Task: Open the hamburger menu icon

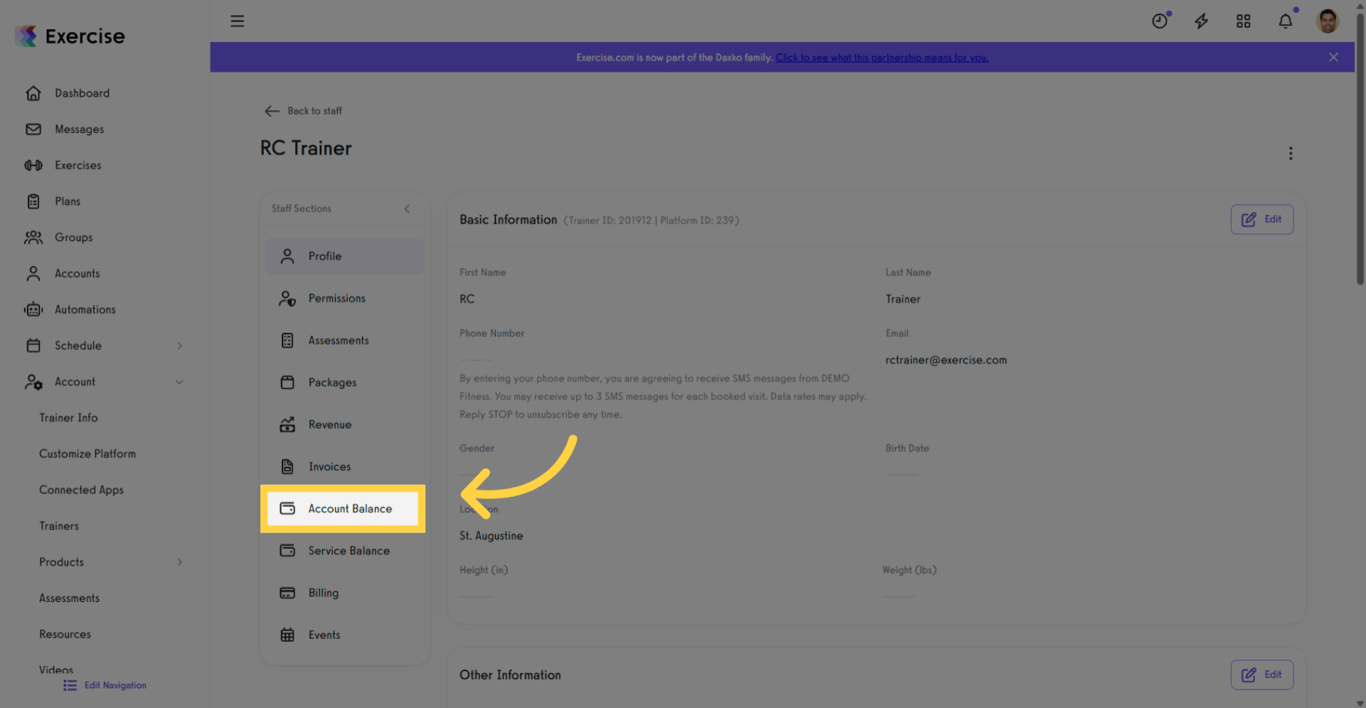Action: [x=237, y=20]
